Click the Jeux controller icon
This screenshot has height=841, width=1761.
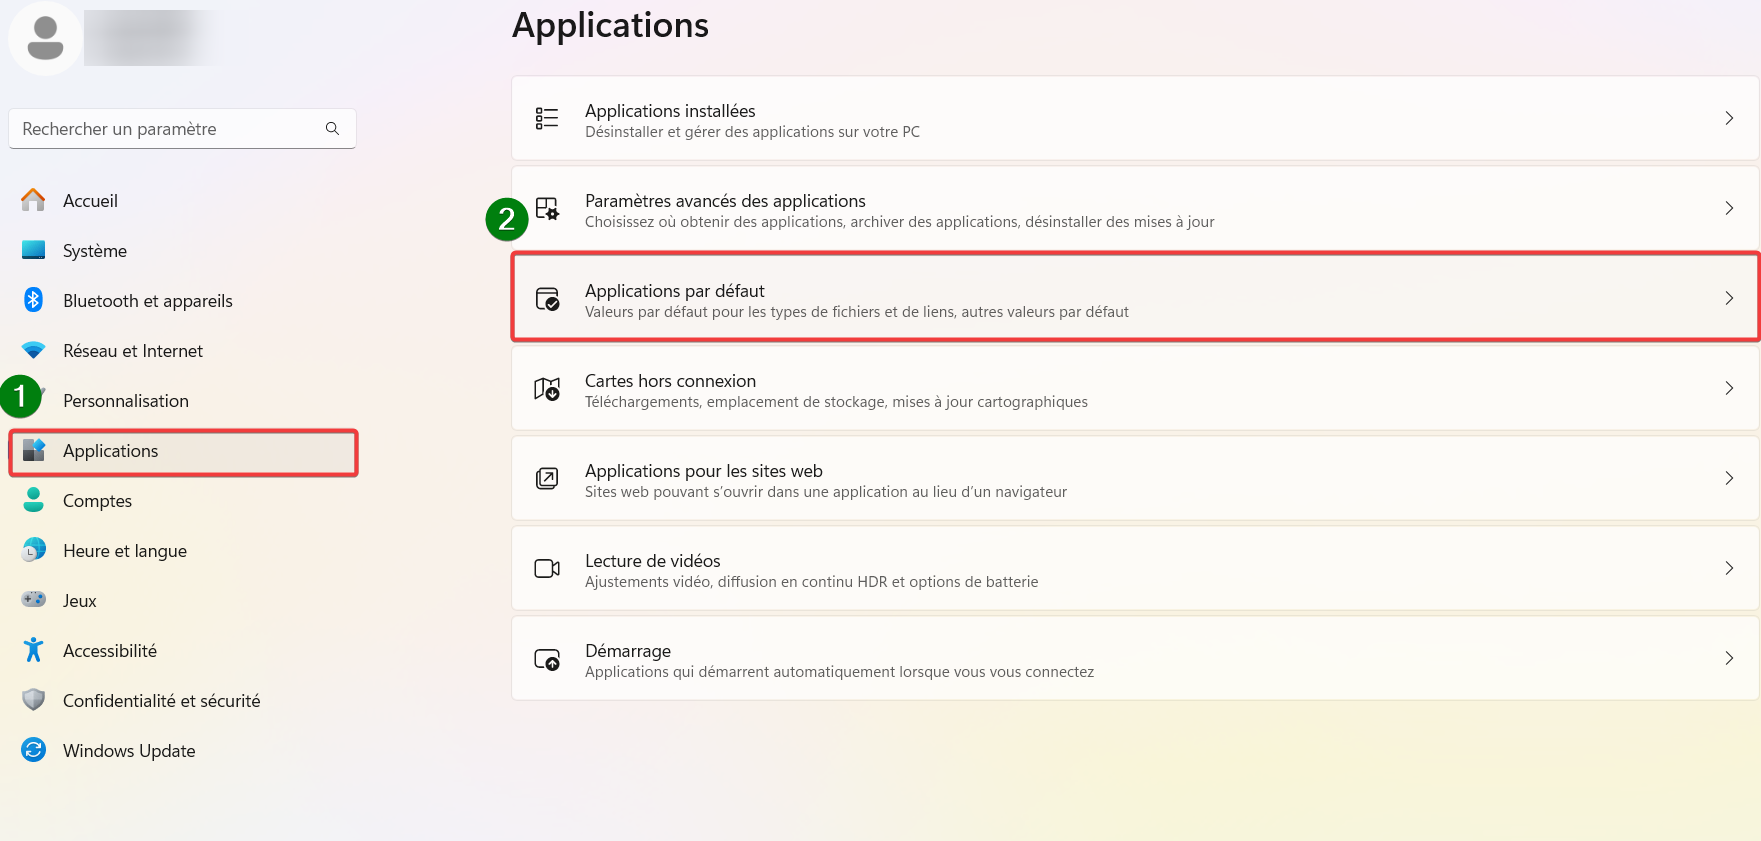pos(33,600)
